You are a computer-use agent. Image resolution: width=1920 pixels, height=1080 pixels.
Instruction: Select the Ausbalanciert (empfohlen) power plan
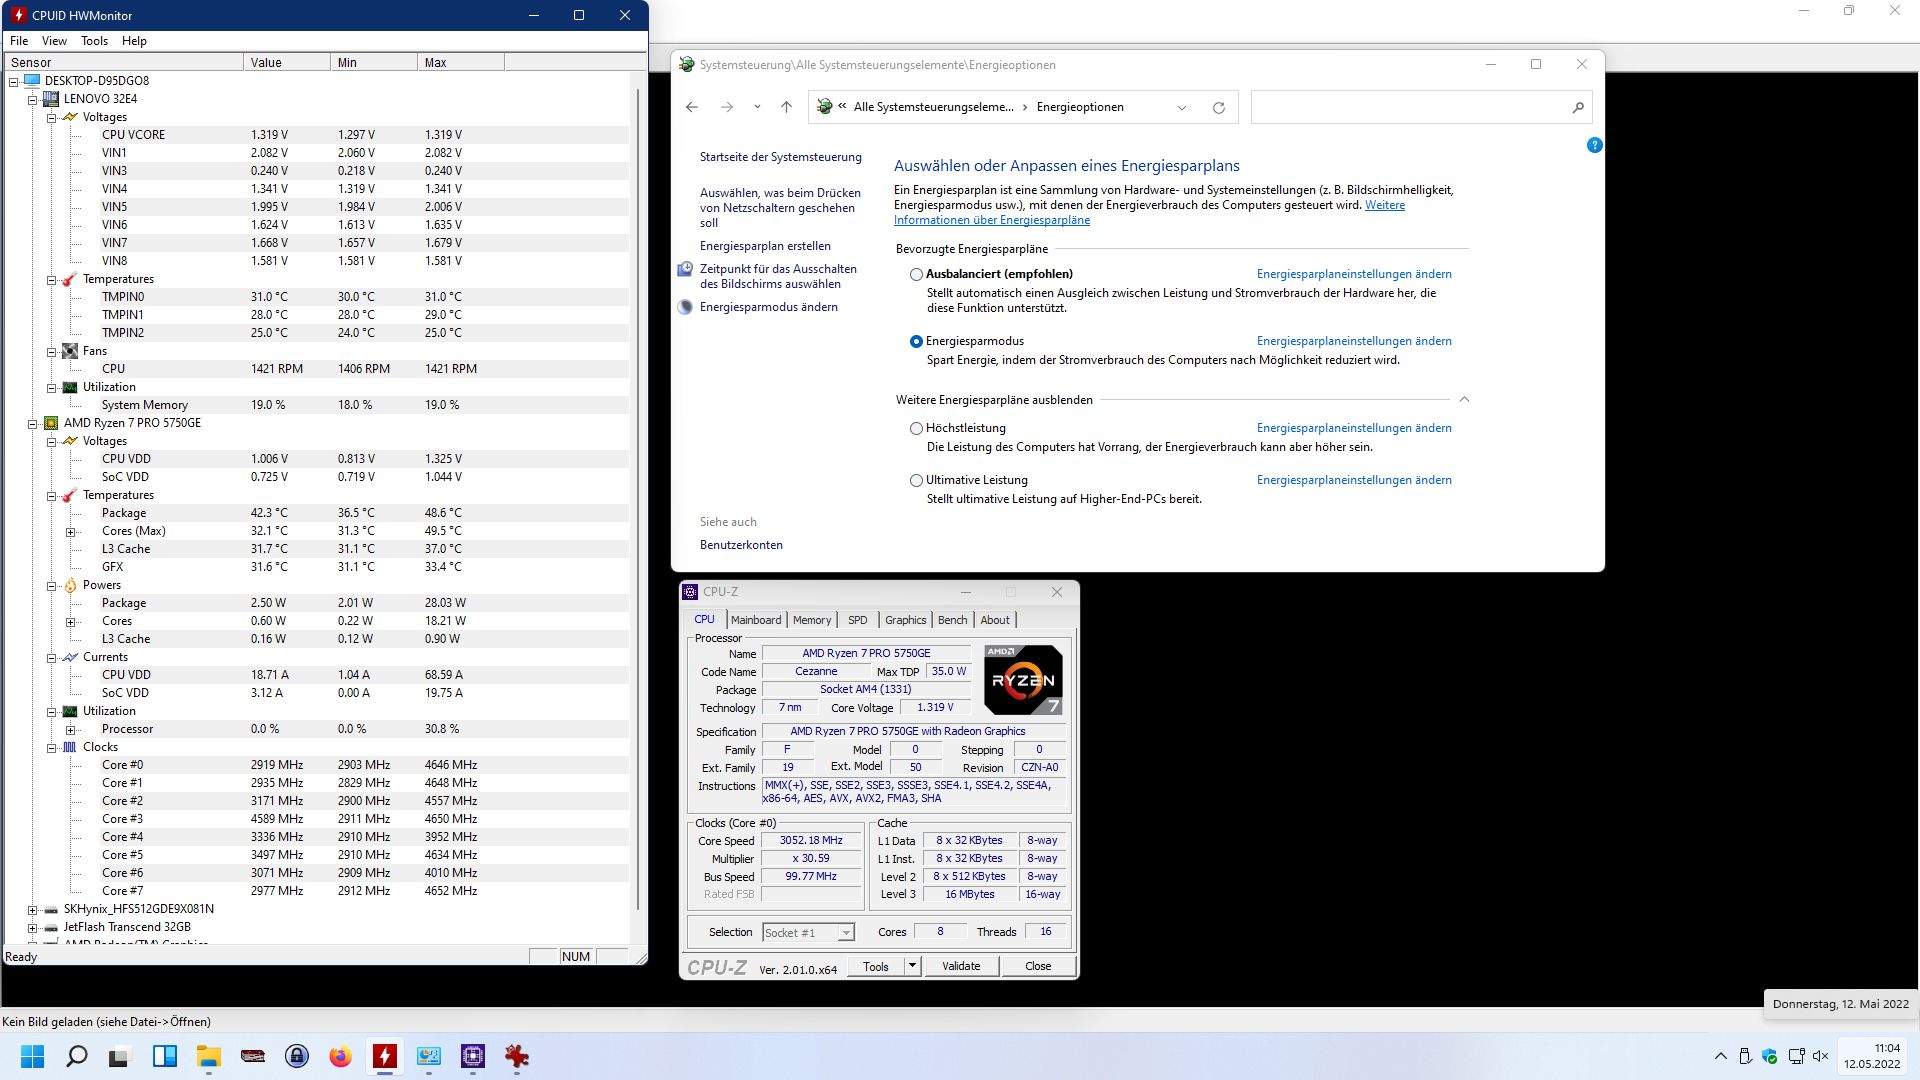tap(916, 274)
